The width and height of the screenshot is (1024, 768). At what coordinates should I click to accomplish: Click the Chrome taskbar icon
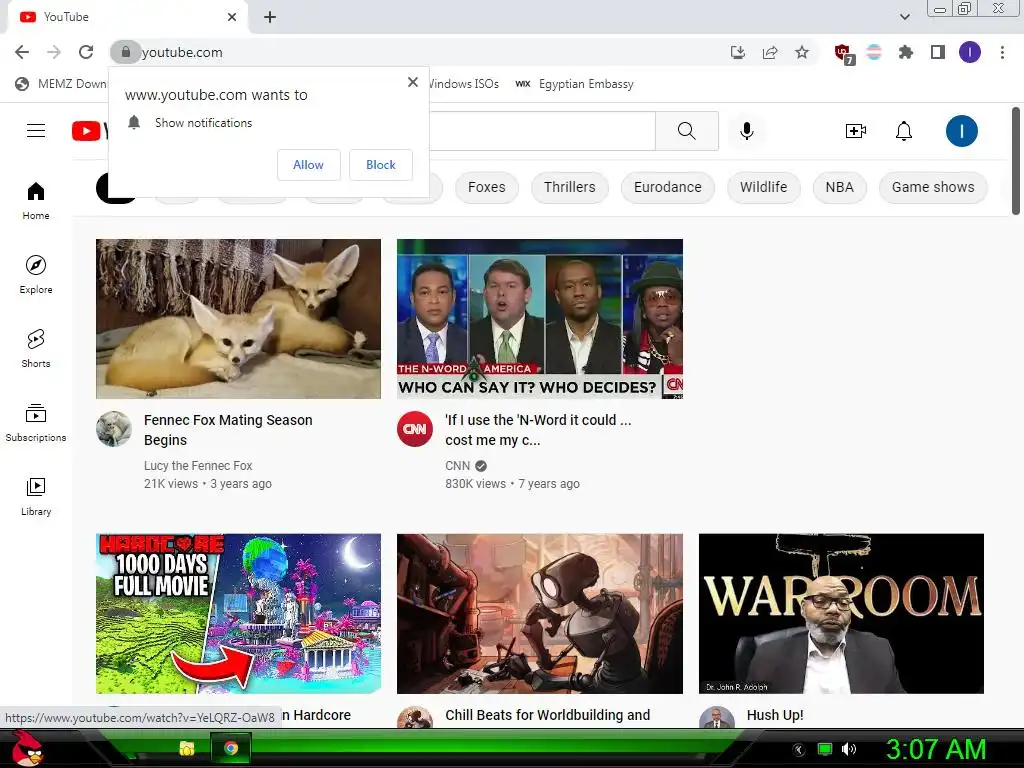pyautogui.click(x=231, y=748)
